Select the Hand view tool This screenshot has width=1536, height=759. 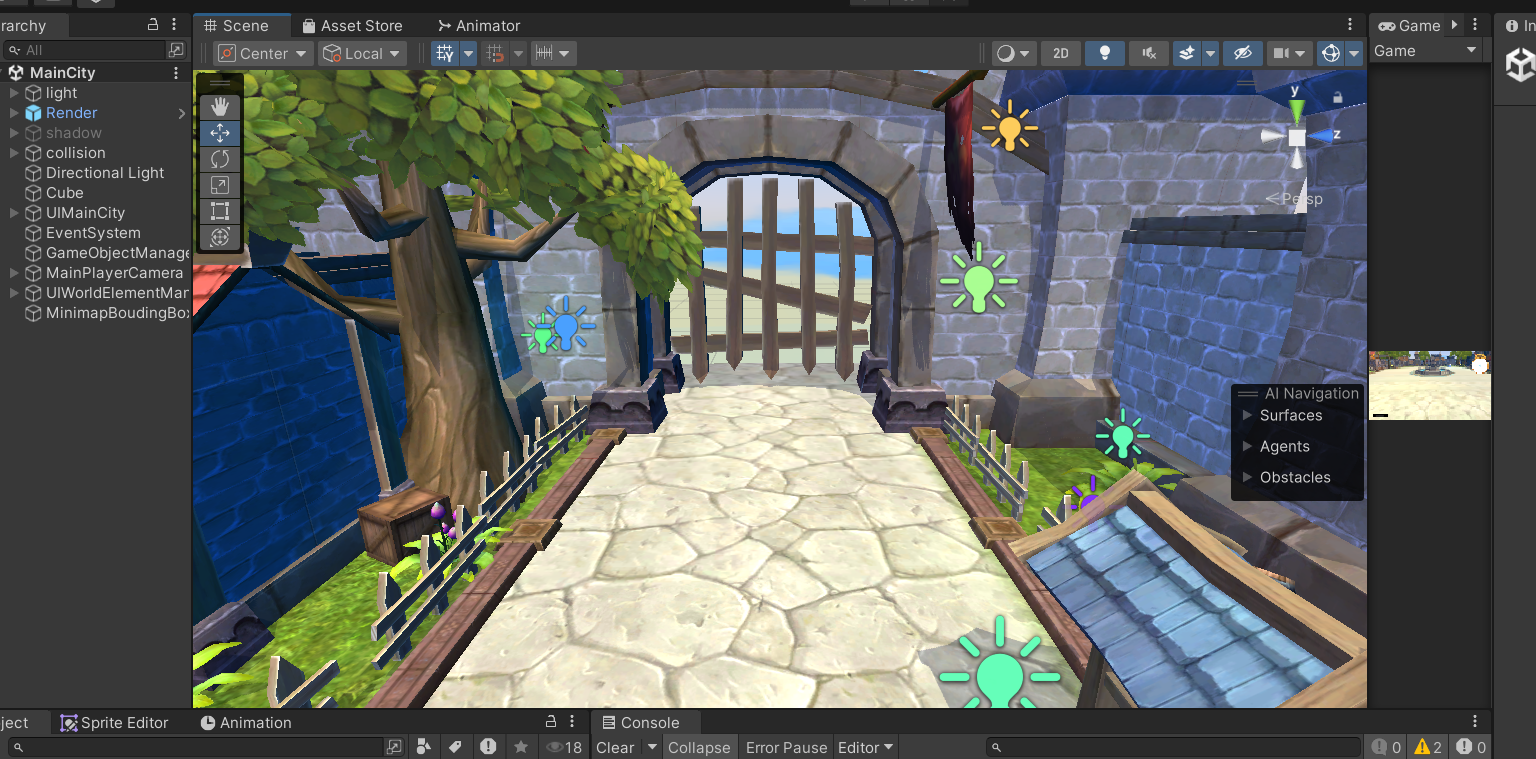coord(220,106)
